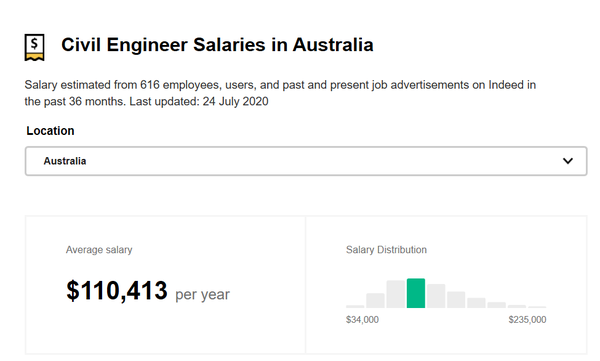Click the first small bar above $34,000
The image size is (600, 361).
tap(355, 306)
